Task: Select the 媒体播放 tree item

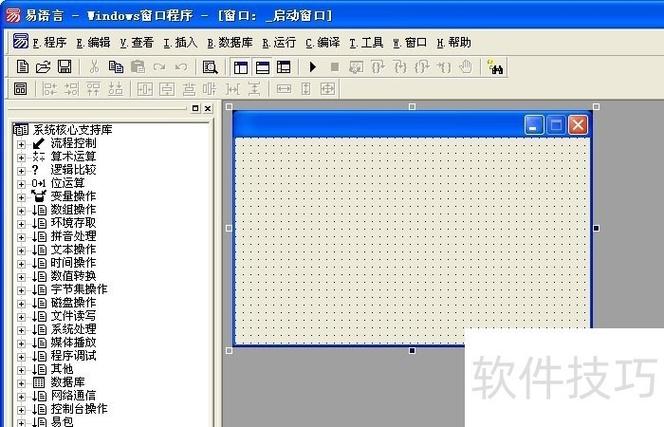Action: tap(73, 342)
